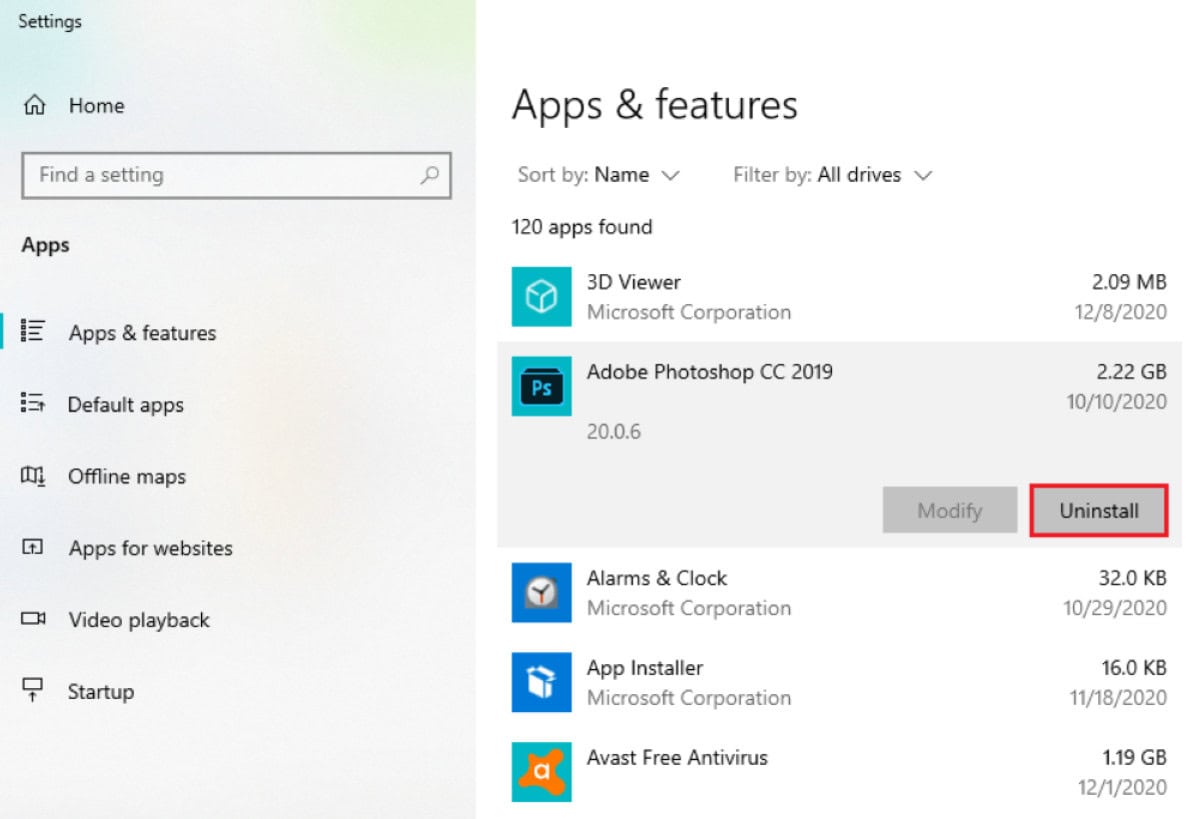Select the Home icon in sidebar
Image resolution: width=1200 pixels, height=819 pixels.
point(36,105)
